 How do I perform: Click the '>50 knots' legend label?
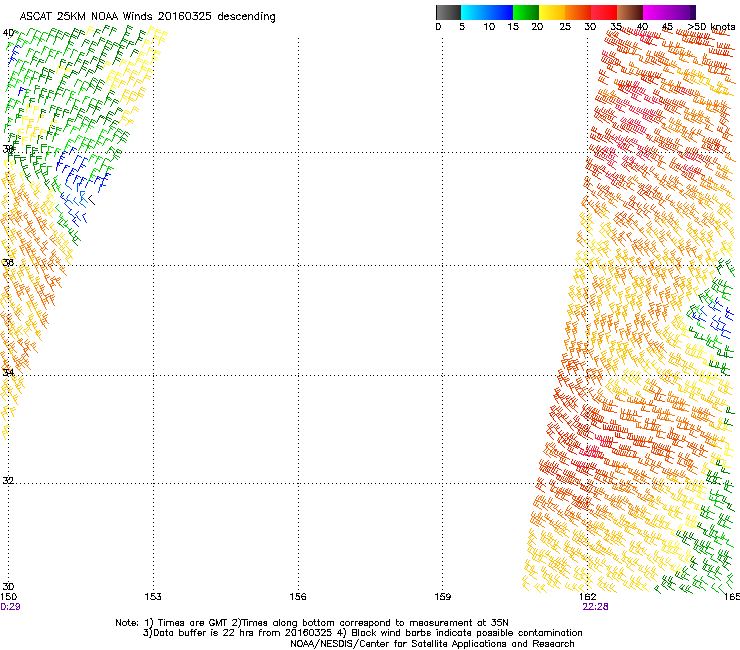[711, 27]
